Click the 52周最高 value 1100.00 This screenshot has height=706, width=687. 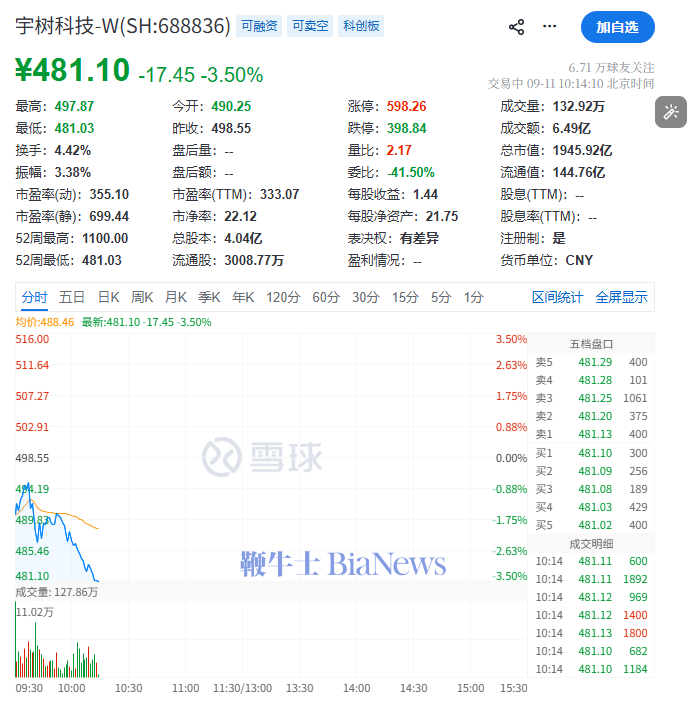pyautogui.click(x=105, y=238)
